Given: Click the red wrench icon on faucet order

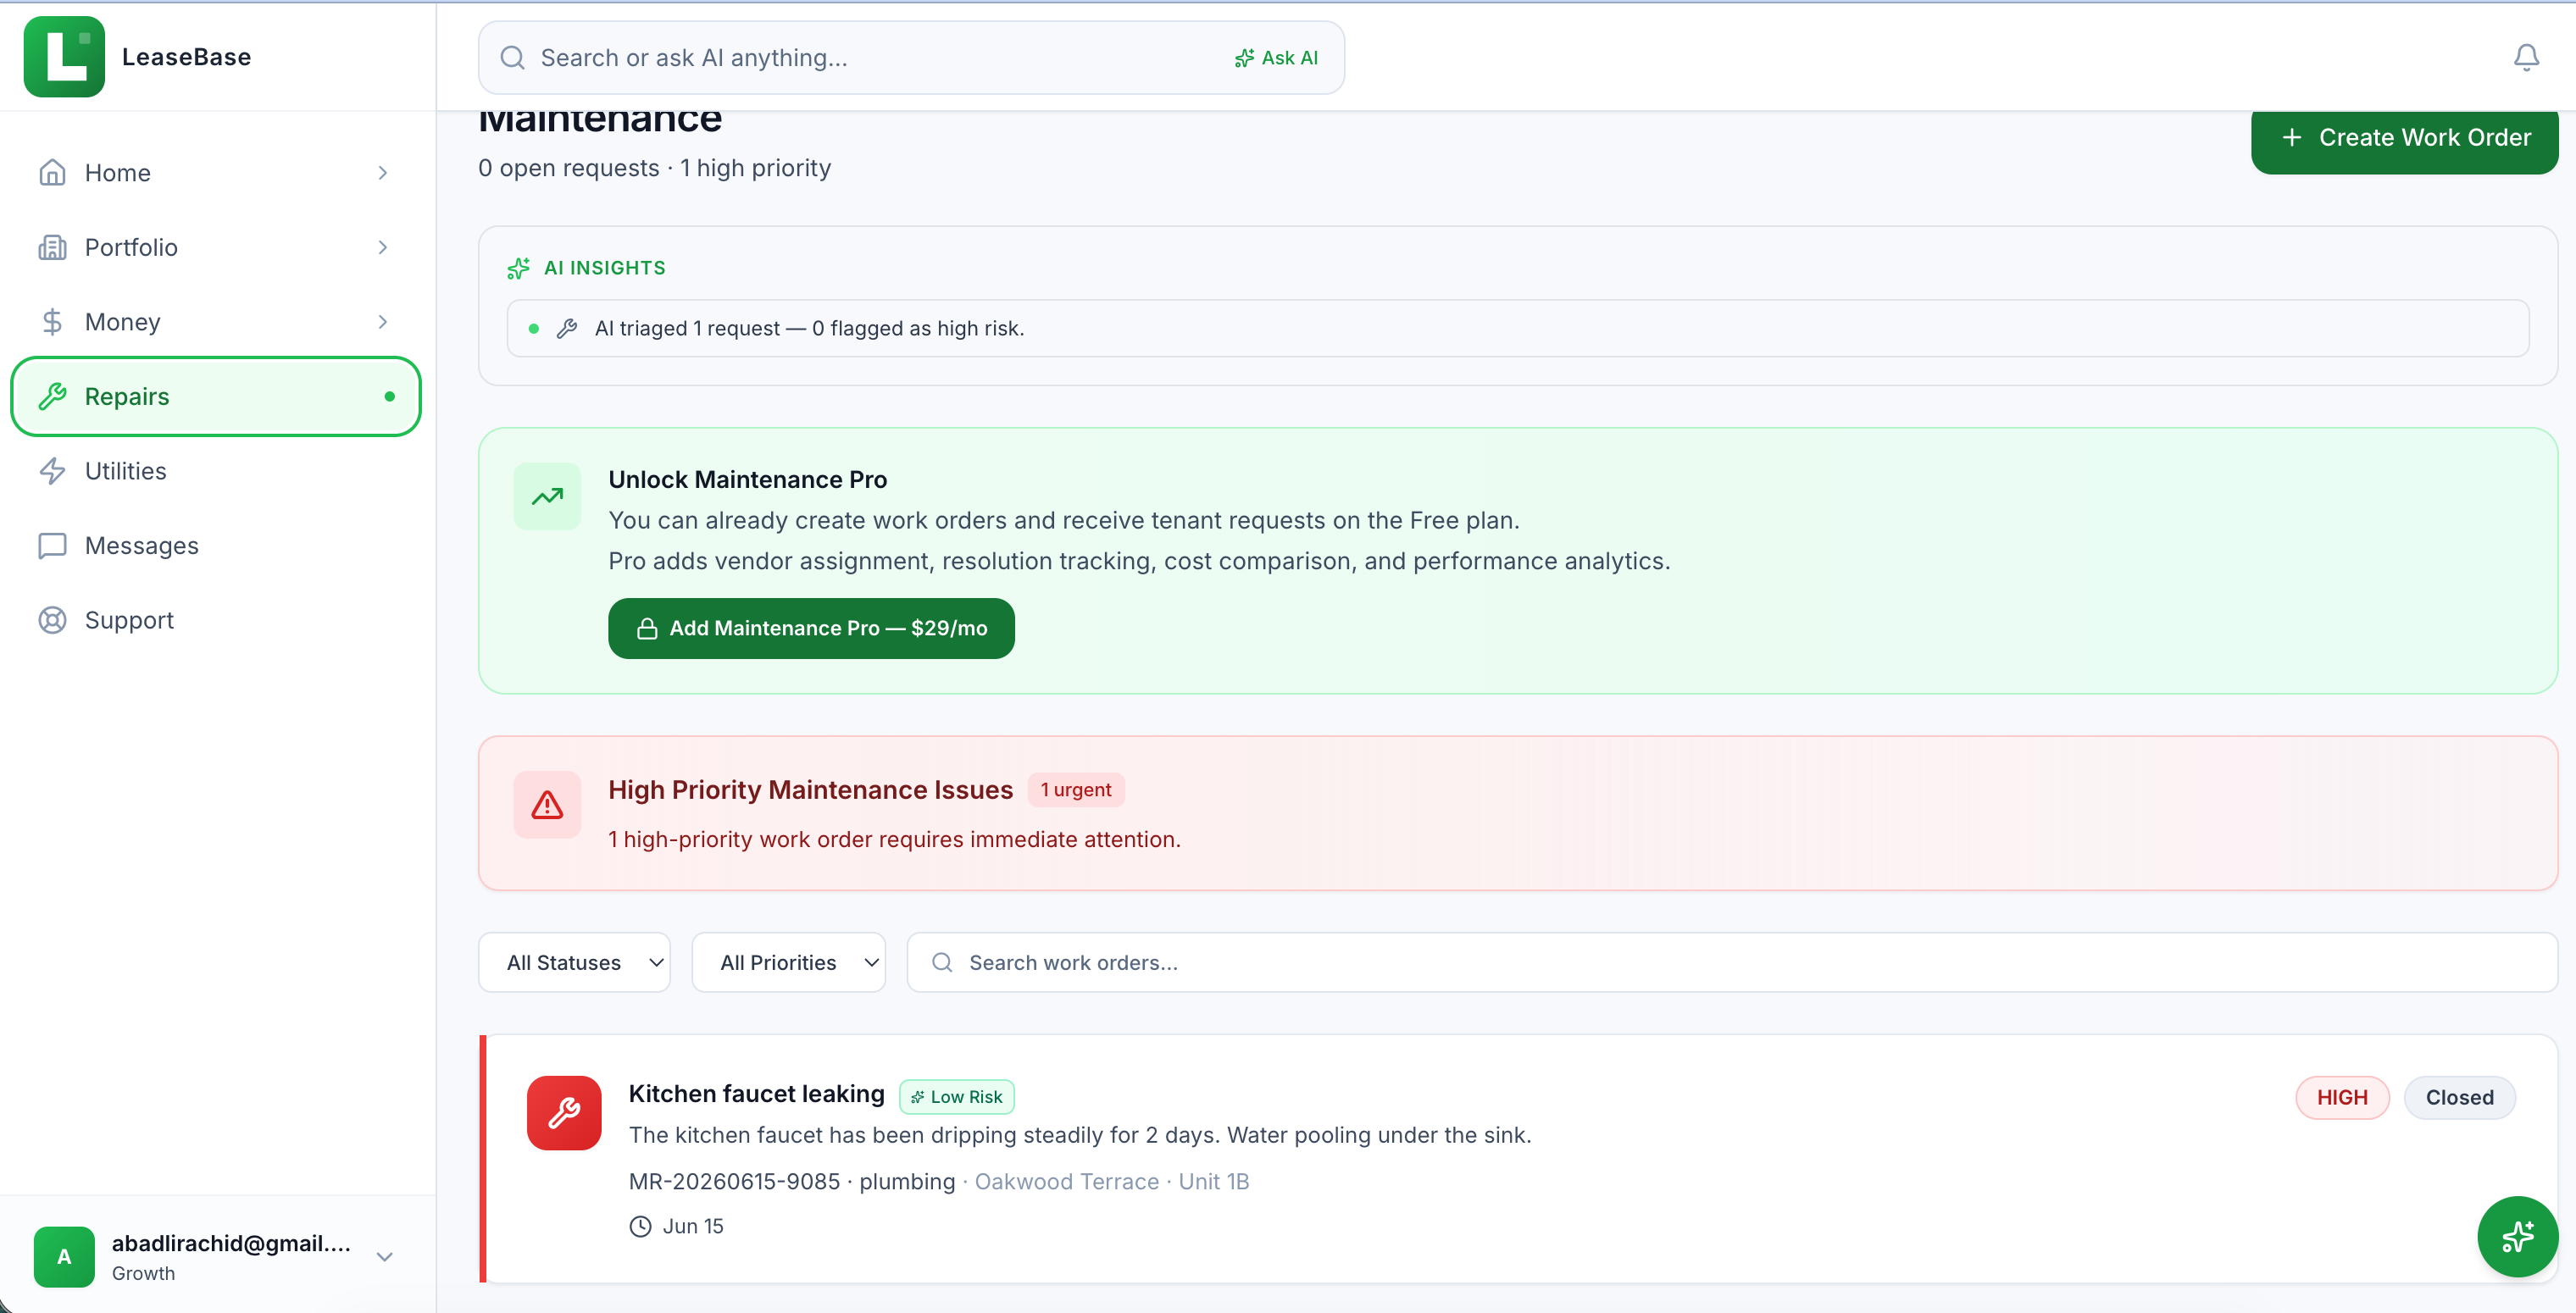Looking at the screenshot, I should point(564,1113).
